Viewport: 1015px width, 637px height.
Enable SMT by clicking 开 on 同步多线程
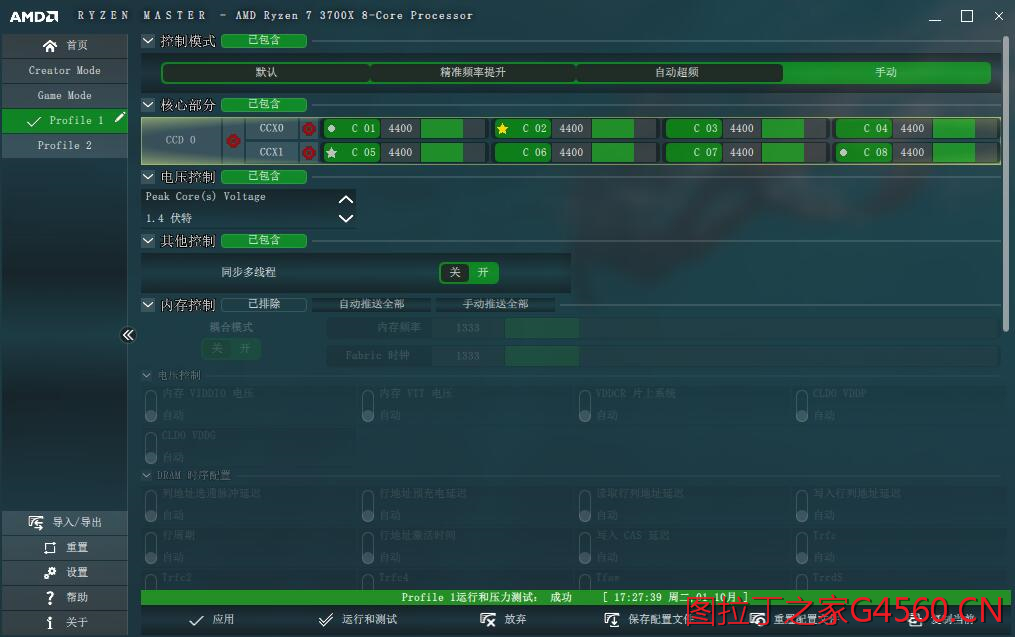tap(482, 272)
